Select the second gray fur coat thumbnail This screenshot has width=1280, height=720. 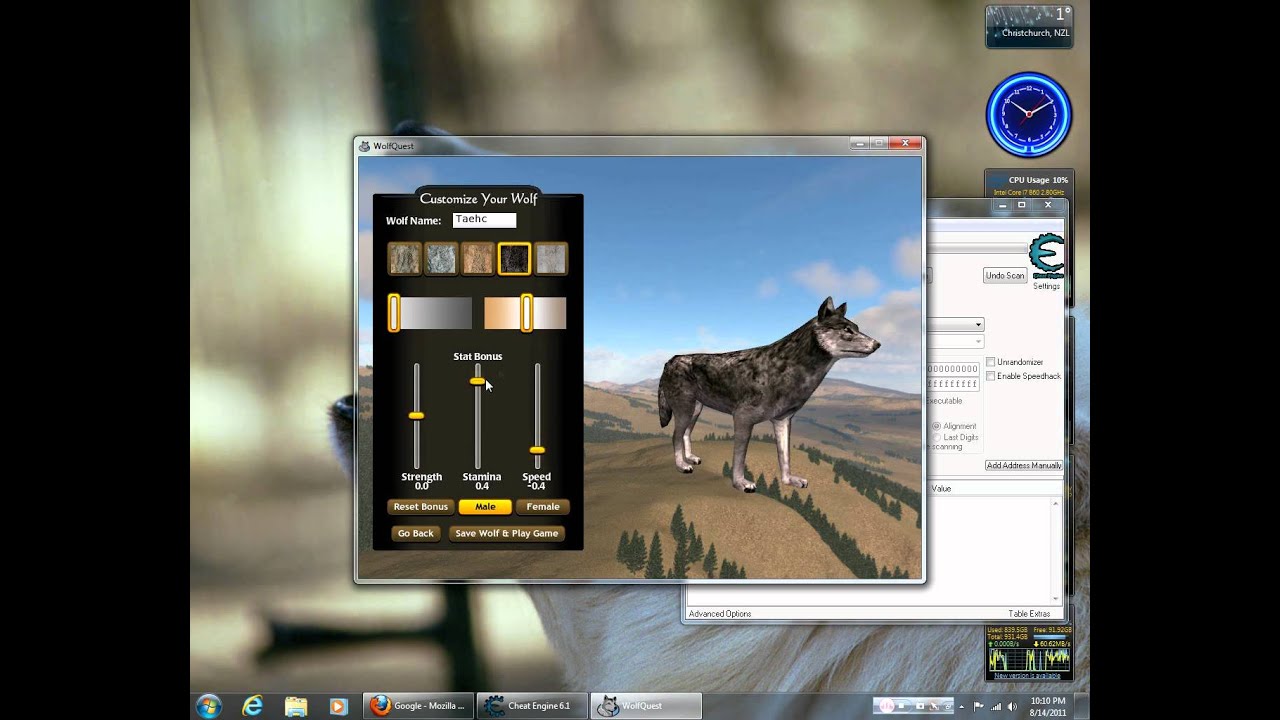click(x=441, y=259)
